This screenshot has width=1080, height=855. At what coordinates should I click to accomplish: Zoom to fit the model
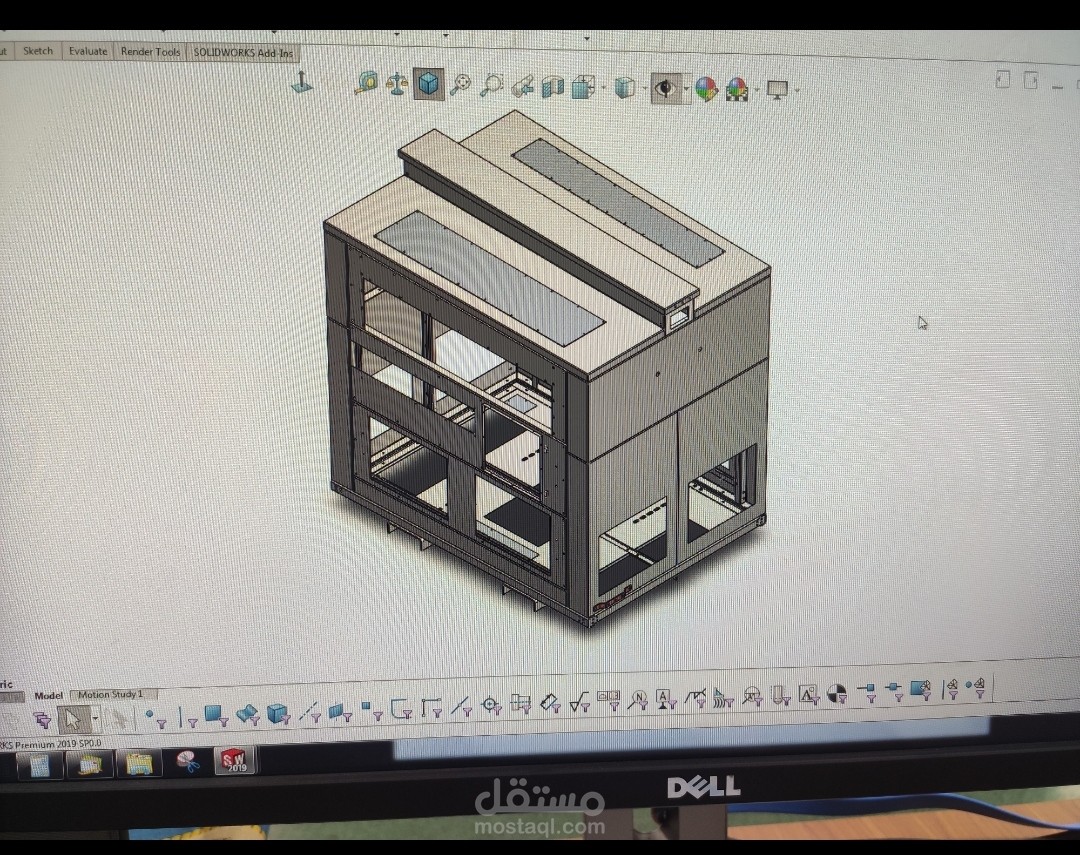(x=460, y=85)
